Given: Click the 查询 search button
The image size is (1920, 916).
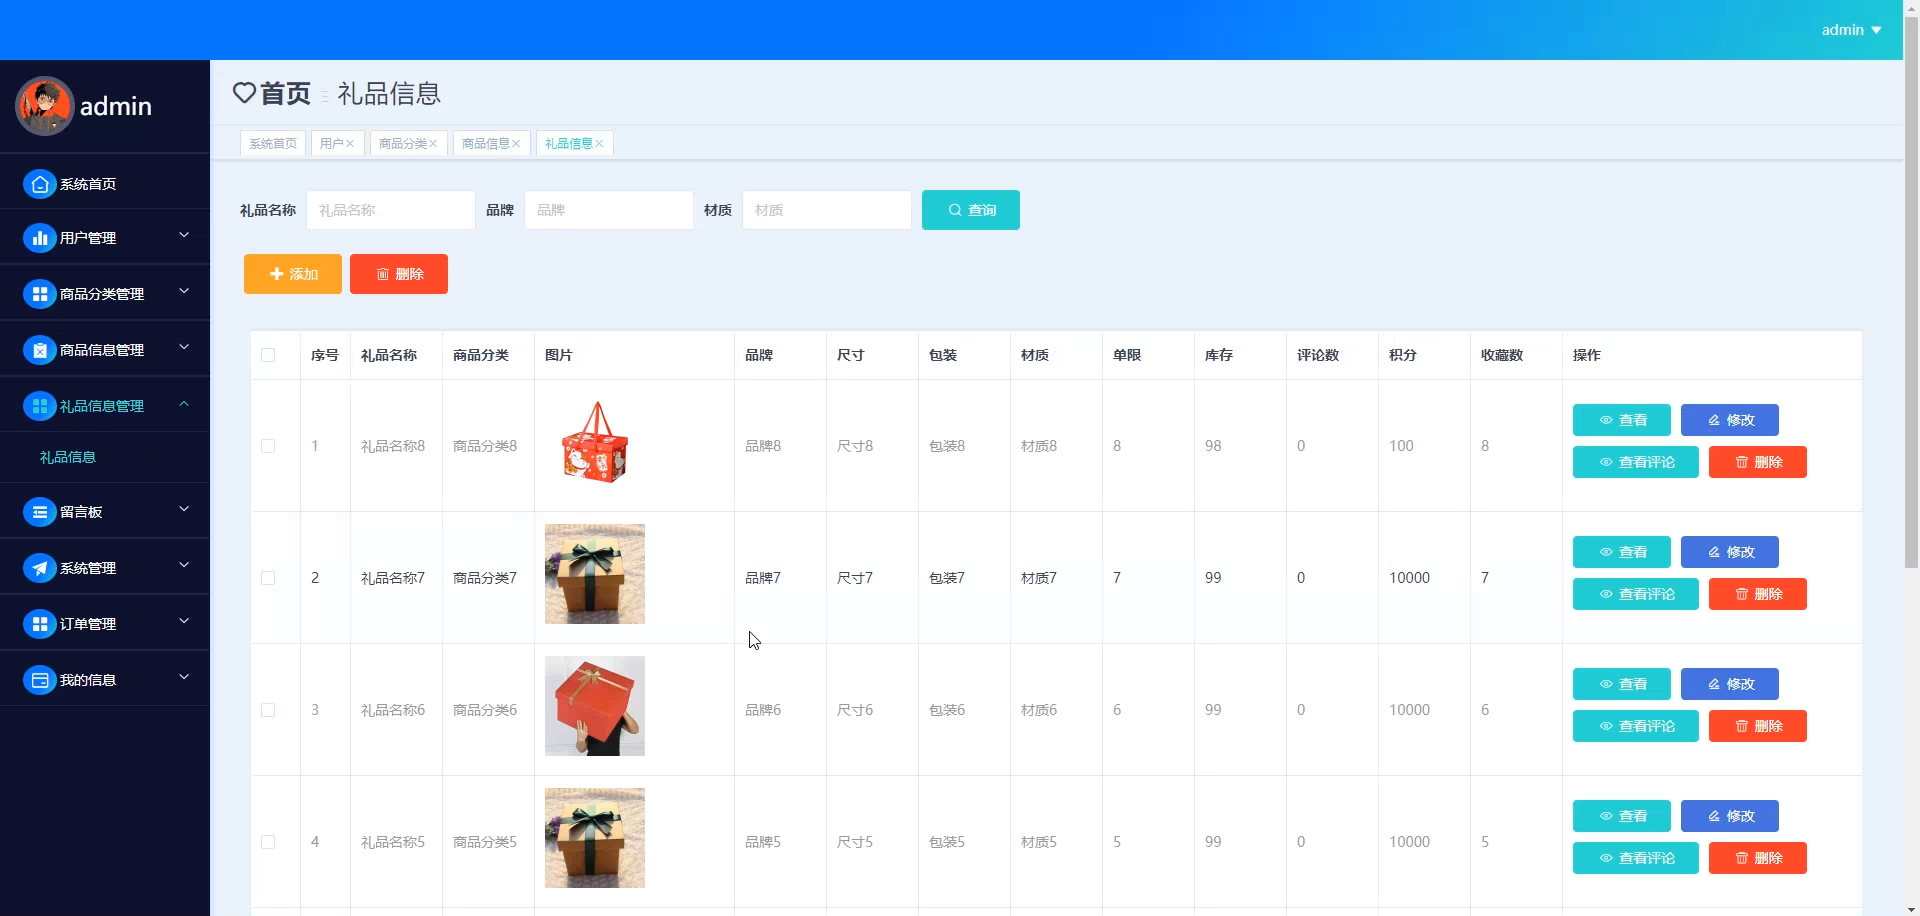Looking at the screenshot, I should 971,210.
